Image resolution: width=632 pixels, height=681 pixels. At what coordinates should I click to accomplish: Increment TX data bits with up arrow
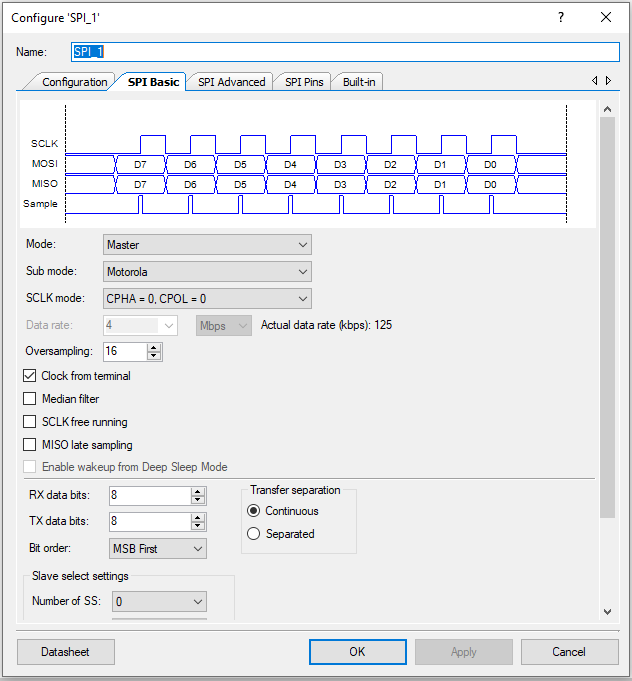[198, 518]
